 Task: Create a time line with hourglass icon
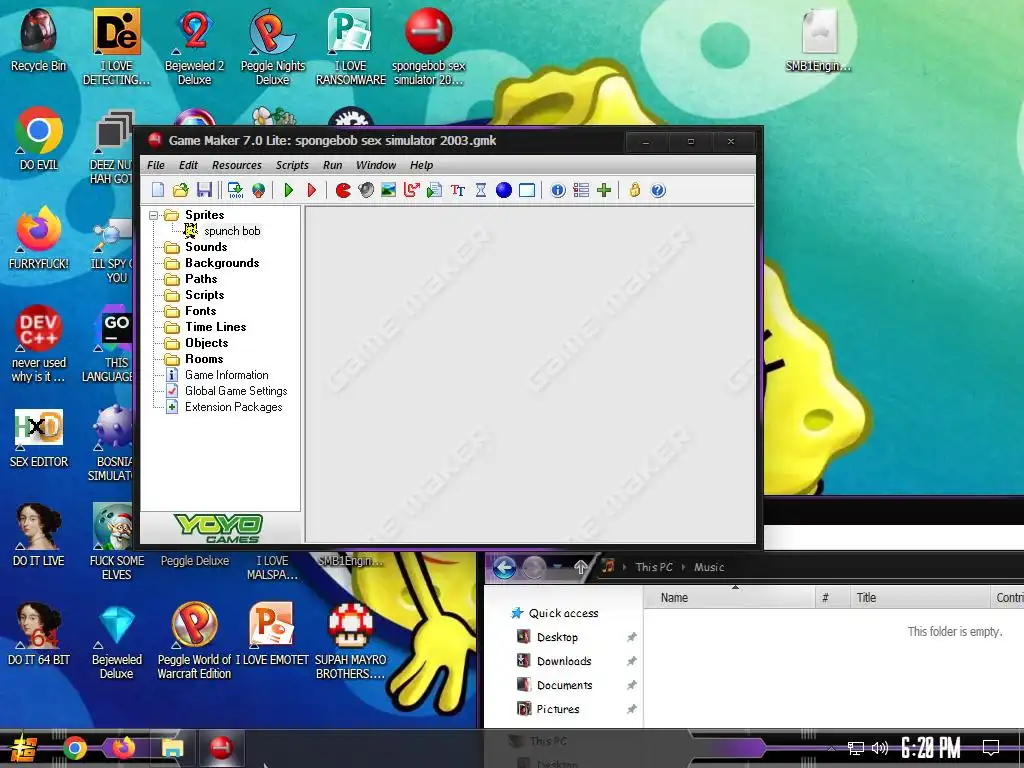pos(481,190)
